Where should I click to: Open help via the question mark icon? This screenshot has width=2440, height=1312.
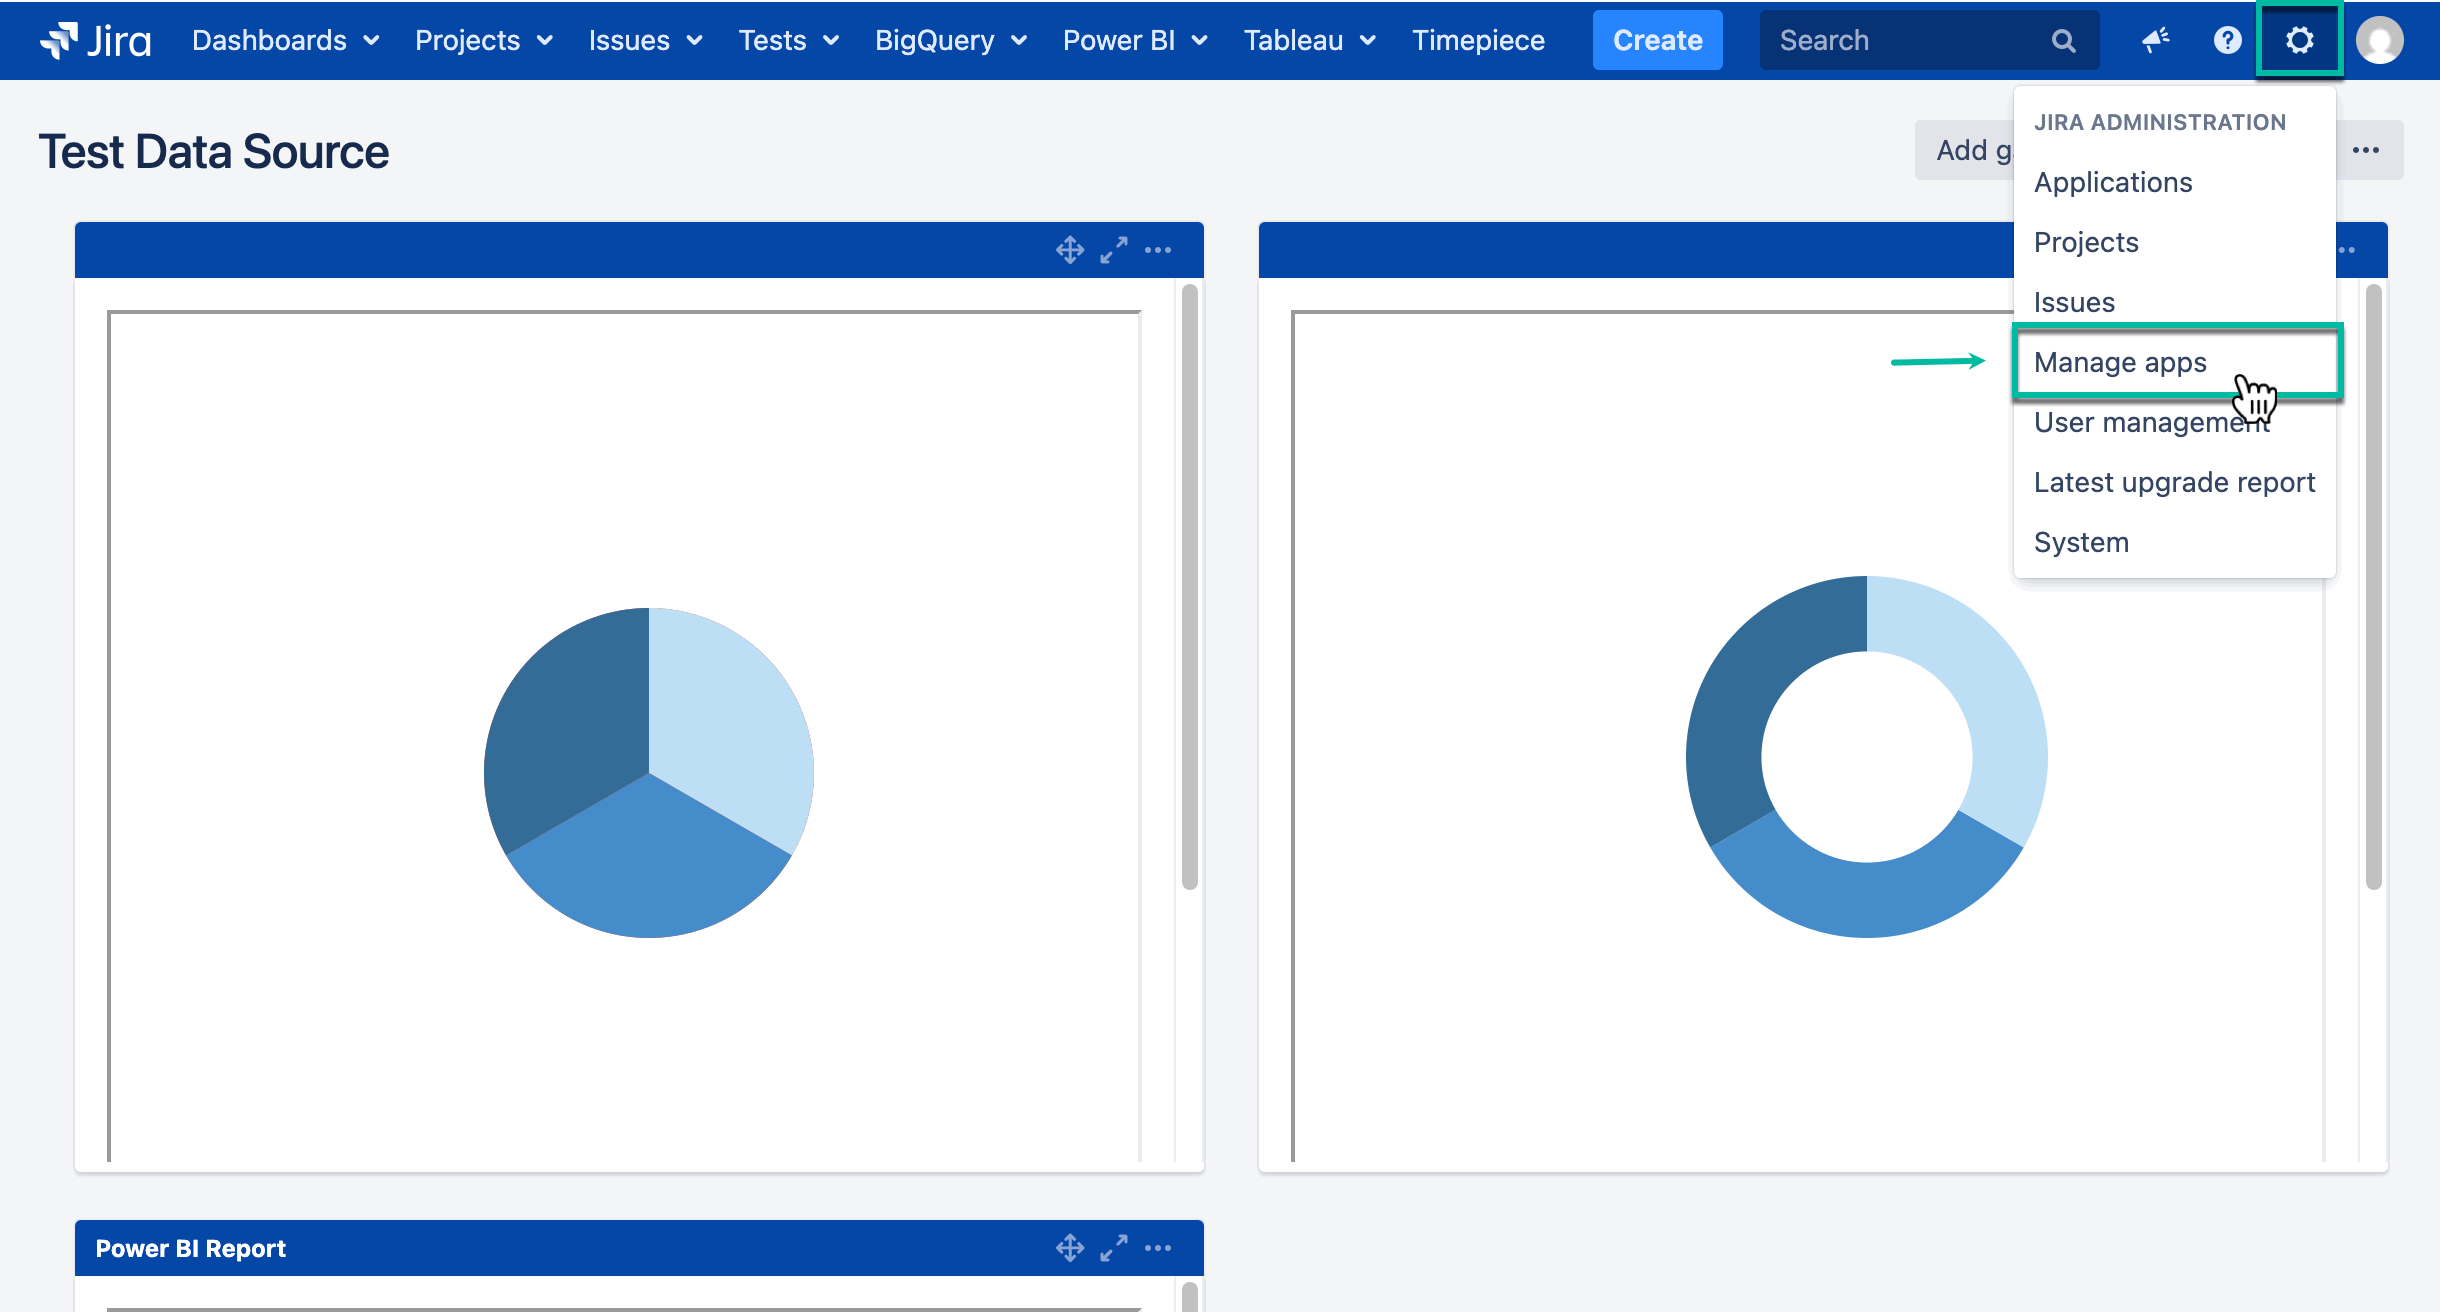point(2227,40)
